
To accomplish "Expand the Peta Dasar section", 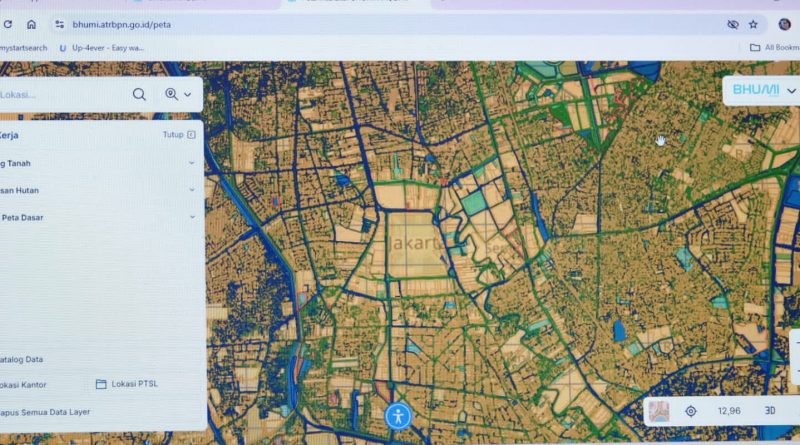I will [x=192, y=216].
